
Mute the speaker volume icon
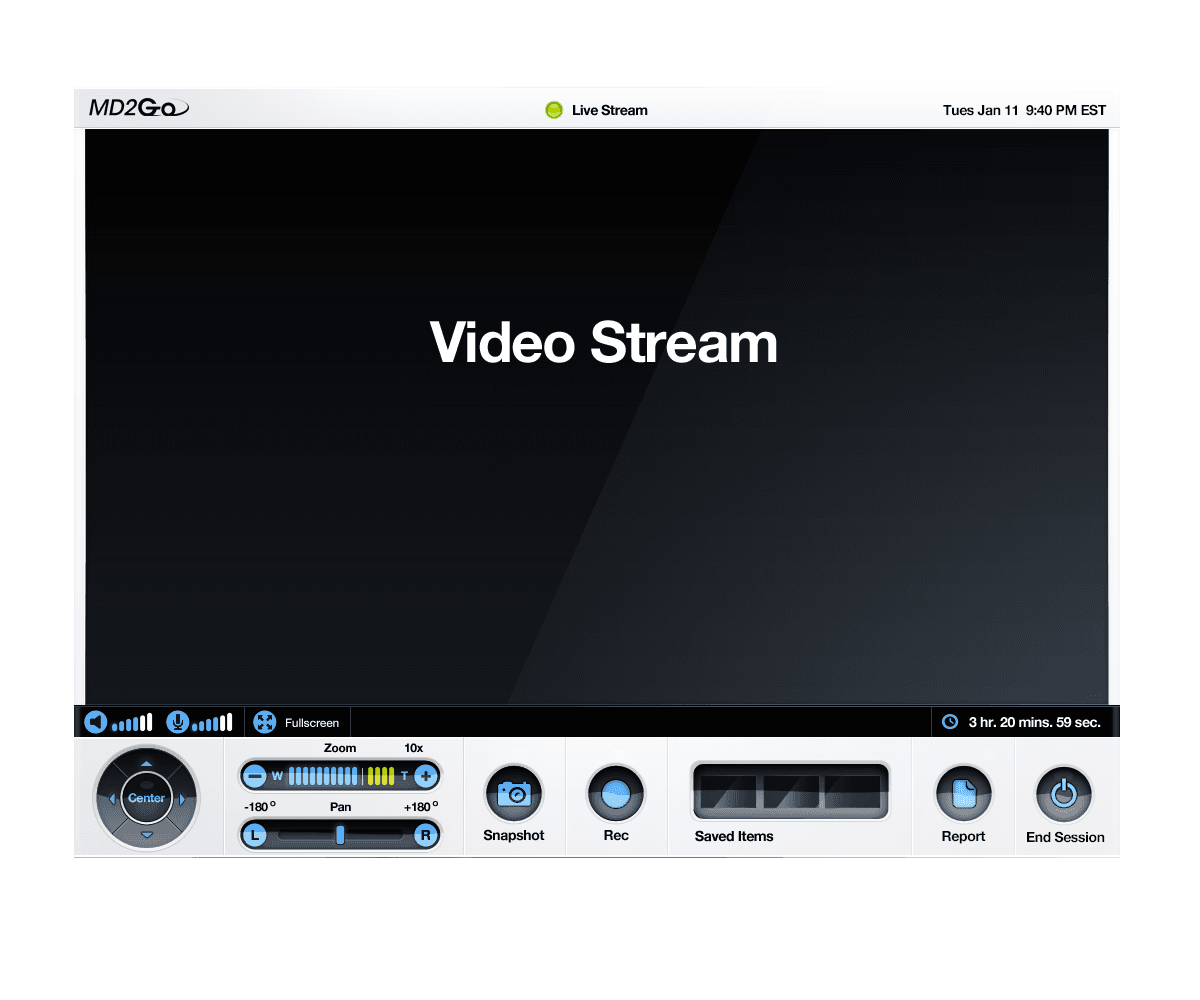(x=95, y=721)
